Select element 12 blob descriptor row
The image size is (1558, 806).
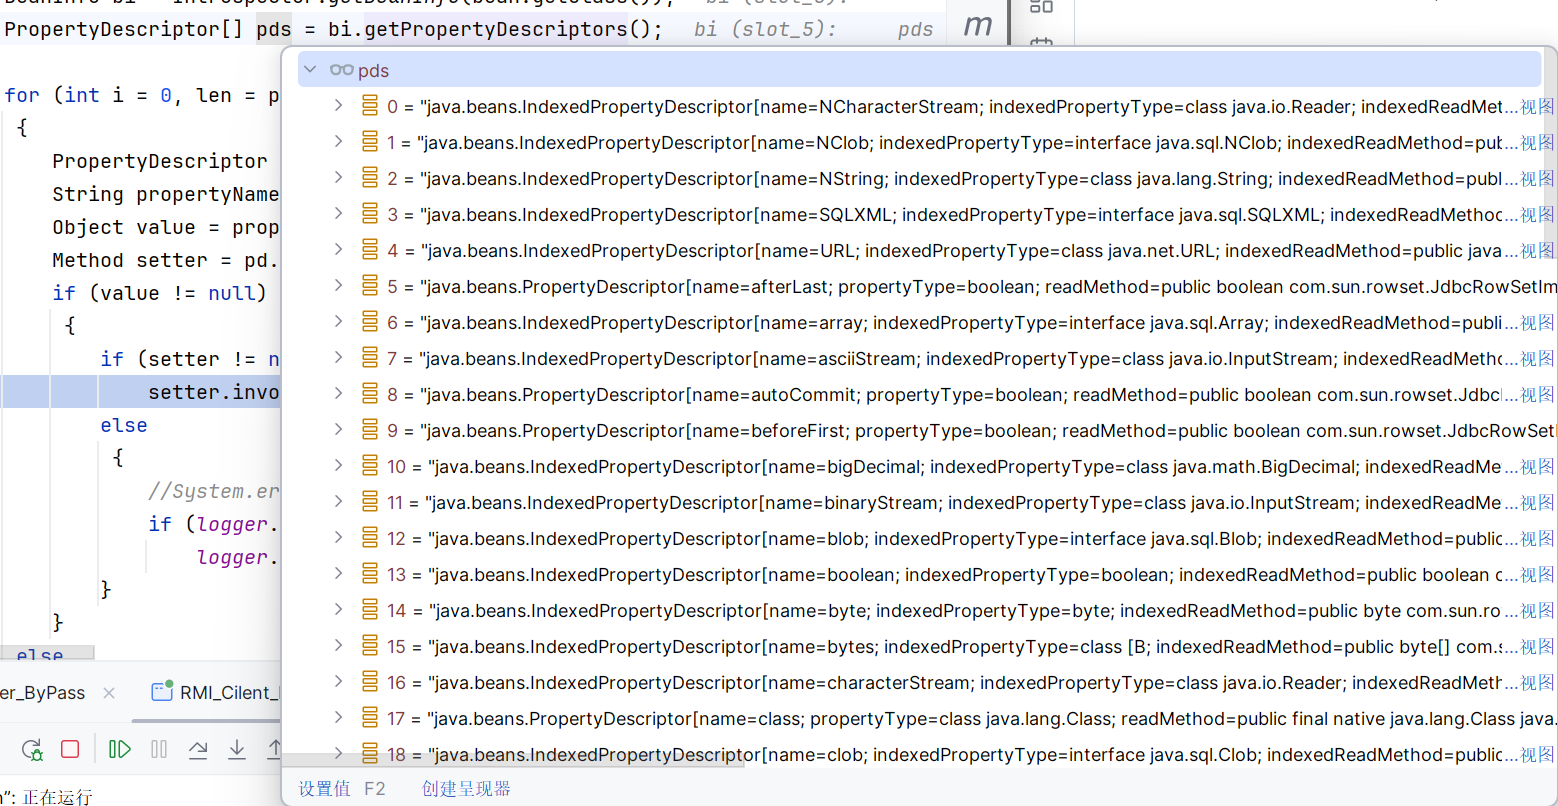[x=900, y=539]
